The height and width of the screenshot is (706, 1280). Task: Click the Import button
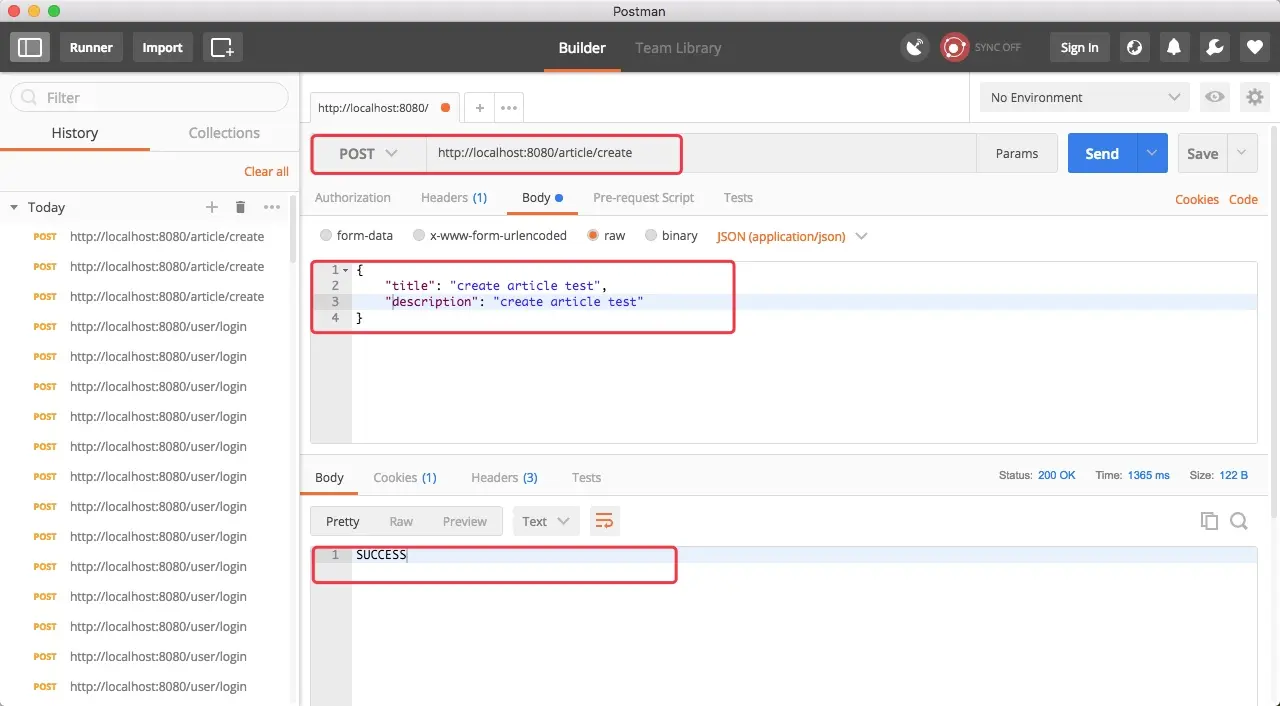coord(162,47)
